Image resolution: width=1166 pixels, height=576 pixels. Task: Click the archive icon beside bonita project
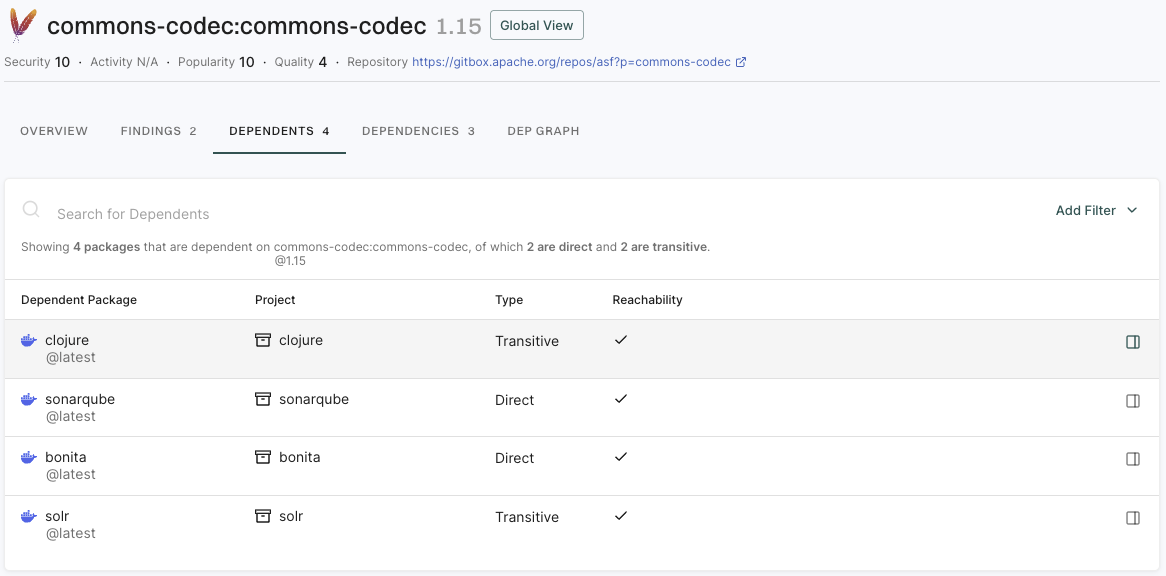[263, 457]
